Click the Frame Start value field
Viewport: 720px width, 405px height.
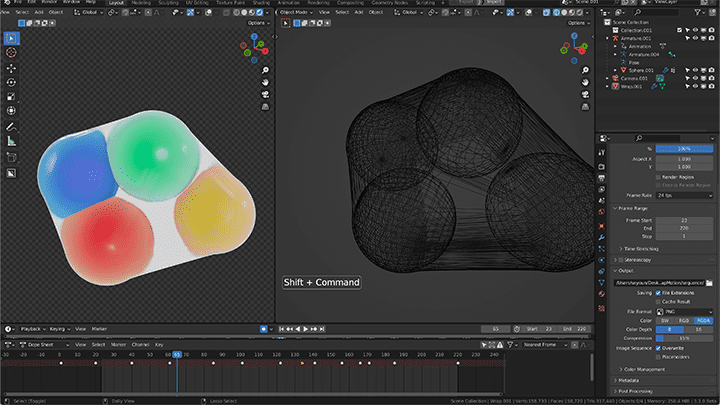(x=684, y=220)
